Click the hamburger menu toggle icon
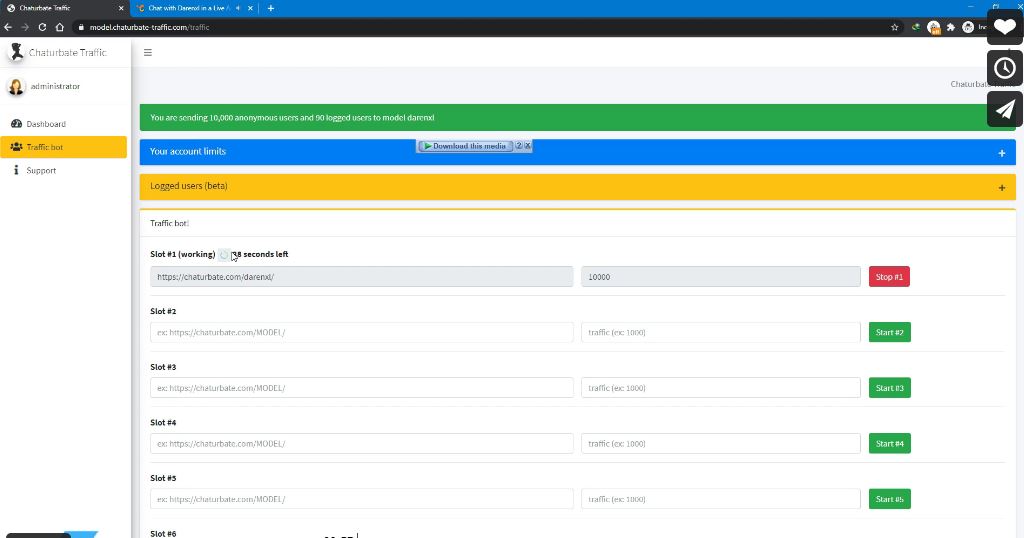Image resolution: width=1024 pixels, height=538 pixels. coord(148,52)
